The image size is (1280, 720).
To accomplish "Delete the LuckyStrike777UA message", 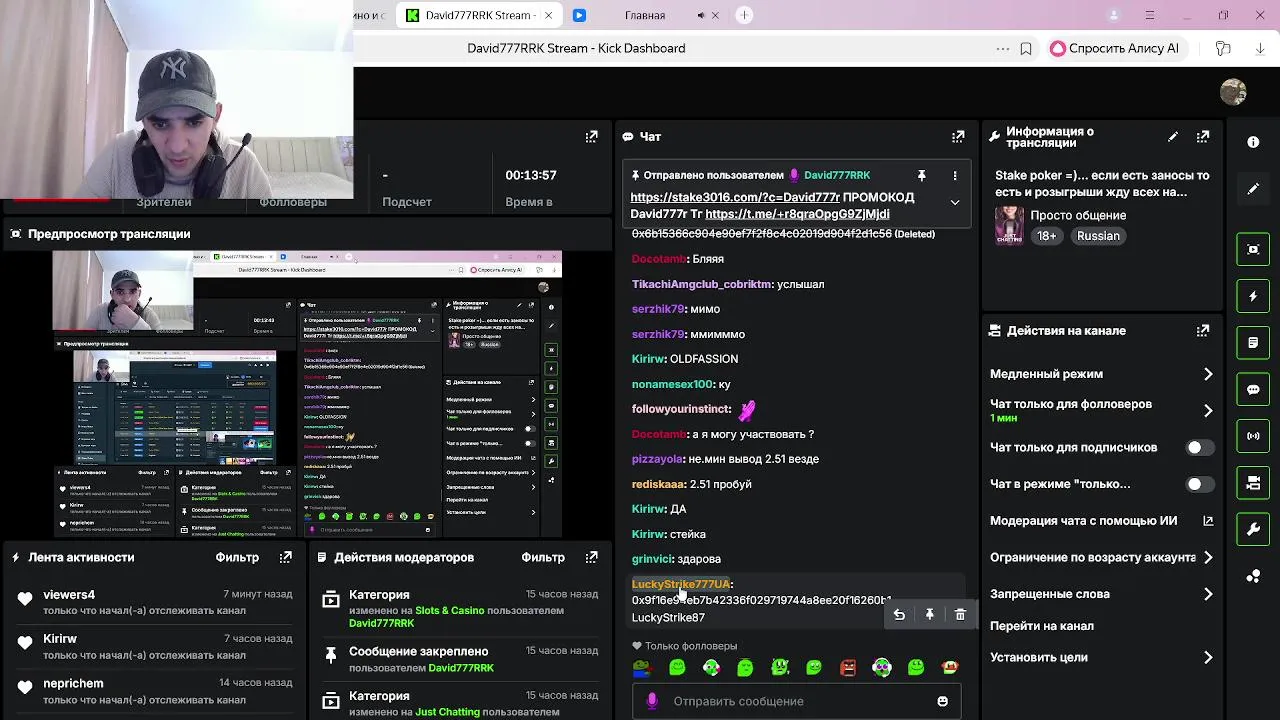I will 960,615.
